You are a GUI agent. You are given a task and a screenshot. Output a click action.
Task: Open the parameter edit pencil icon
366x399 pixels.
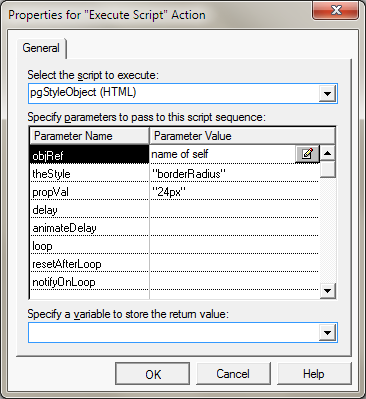pos(307,154)
